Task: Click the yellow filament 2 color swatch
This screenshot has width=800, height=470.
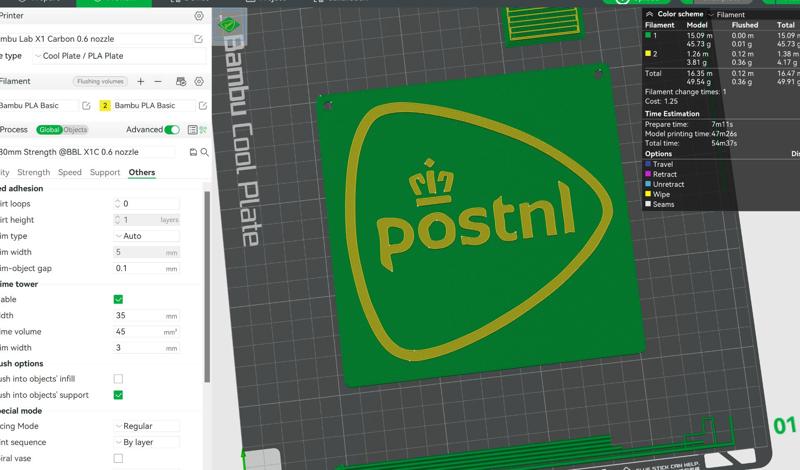Action: [105, 106]
